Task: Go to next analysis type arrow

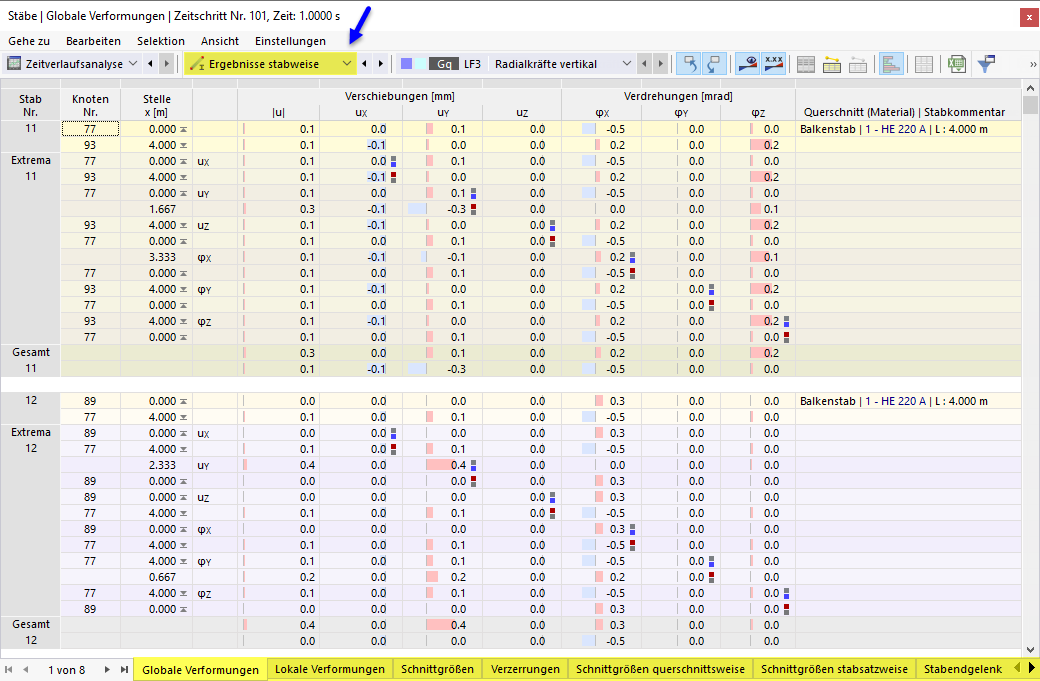Action: pos(166,64)
